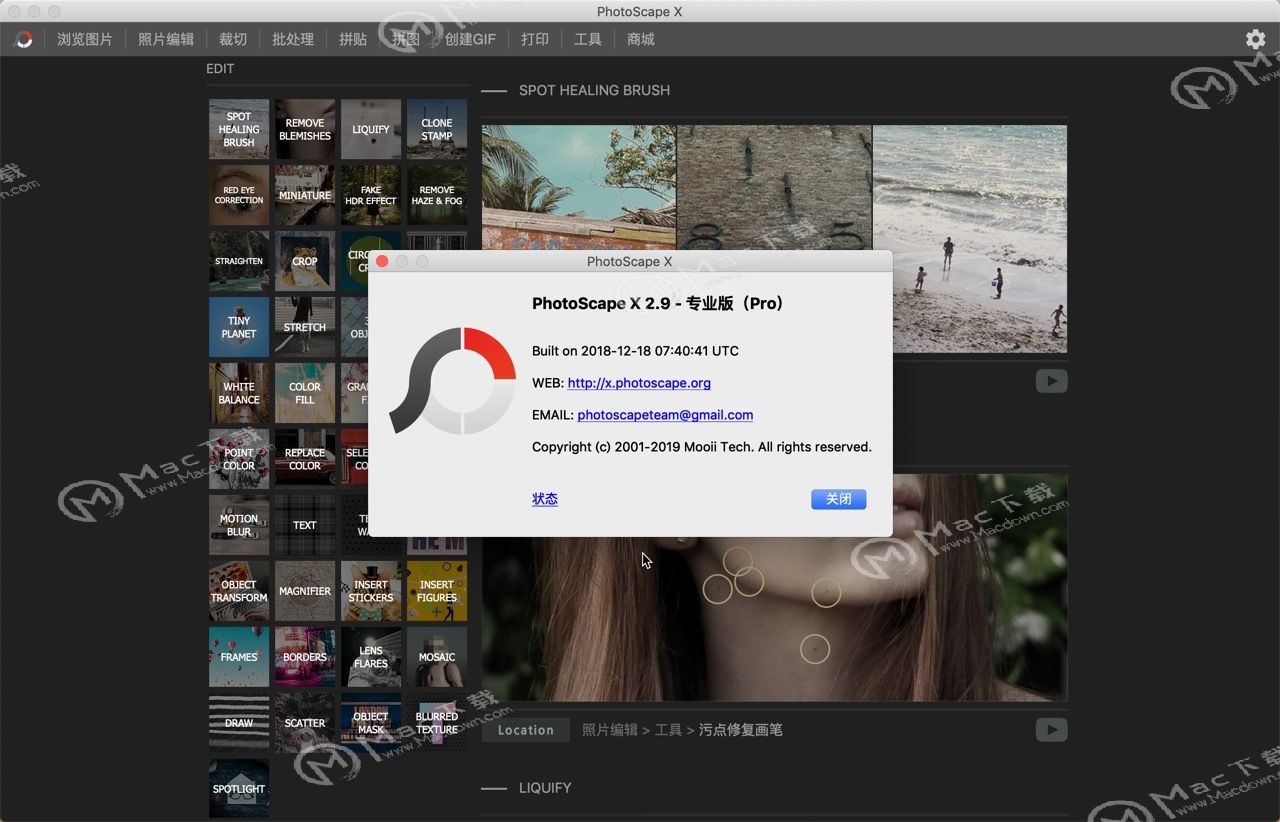
Task: Play the video below the portrait image
Action: point(1051,730)
